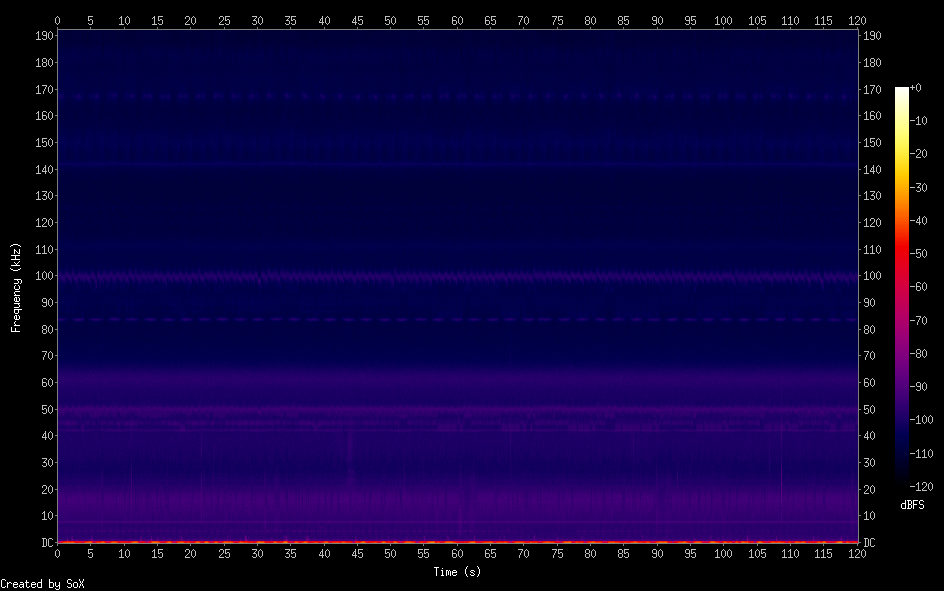Click the "Frequency (kHz)" axis title

16,287
